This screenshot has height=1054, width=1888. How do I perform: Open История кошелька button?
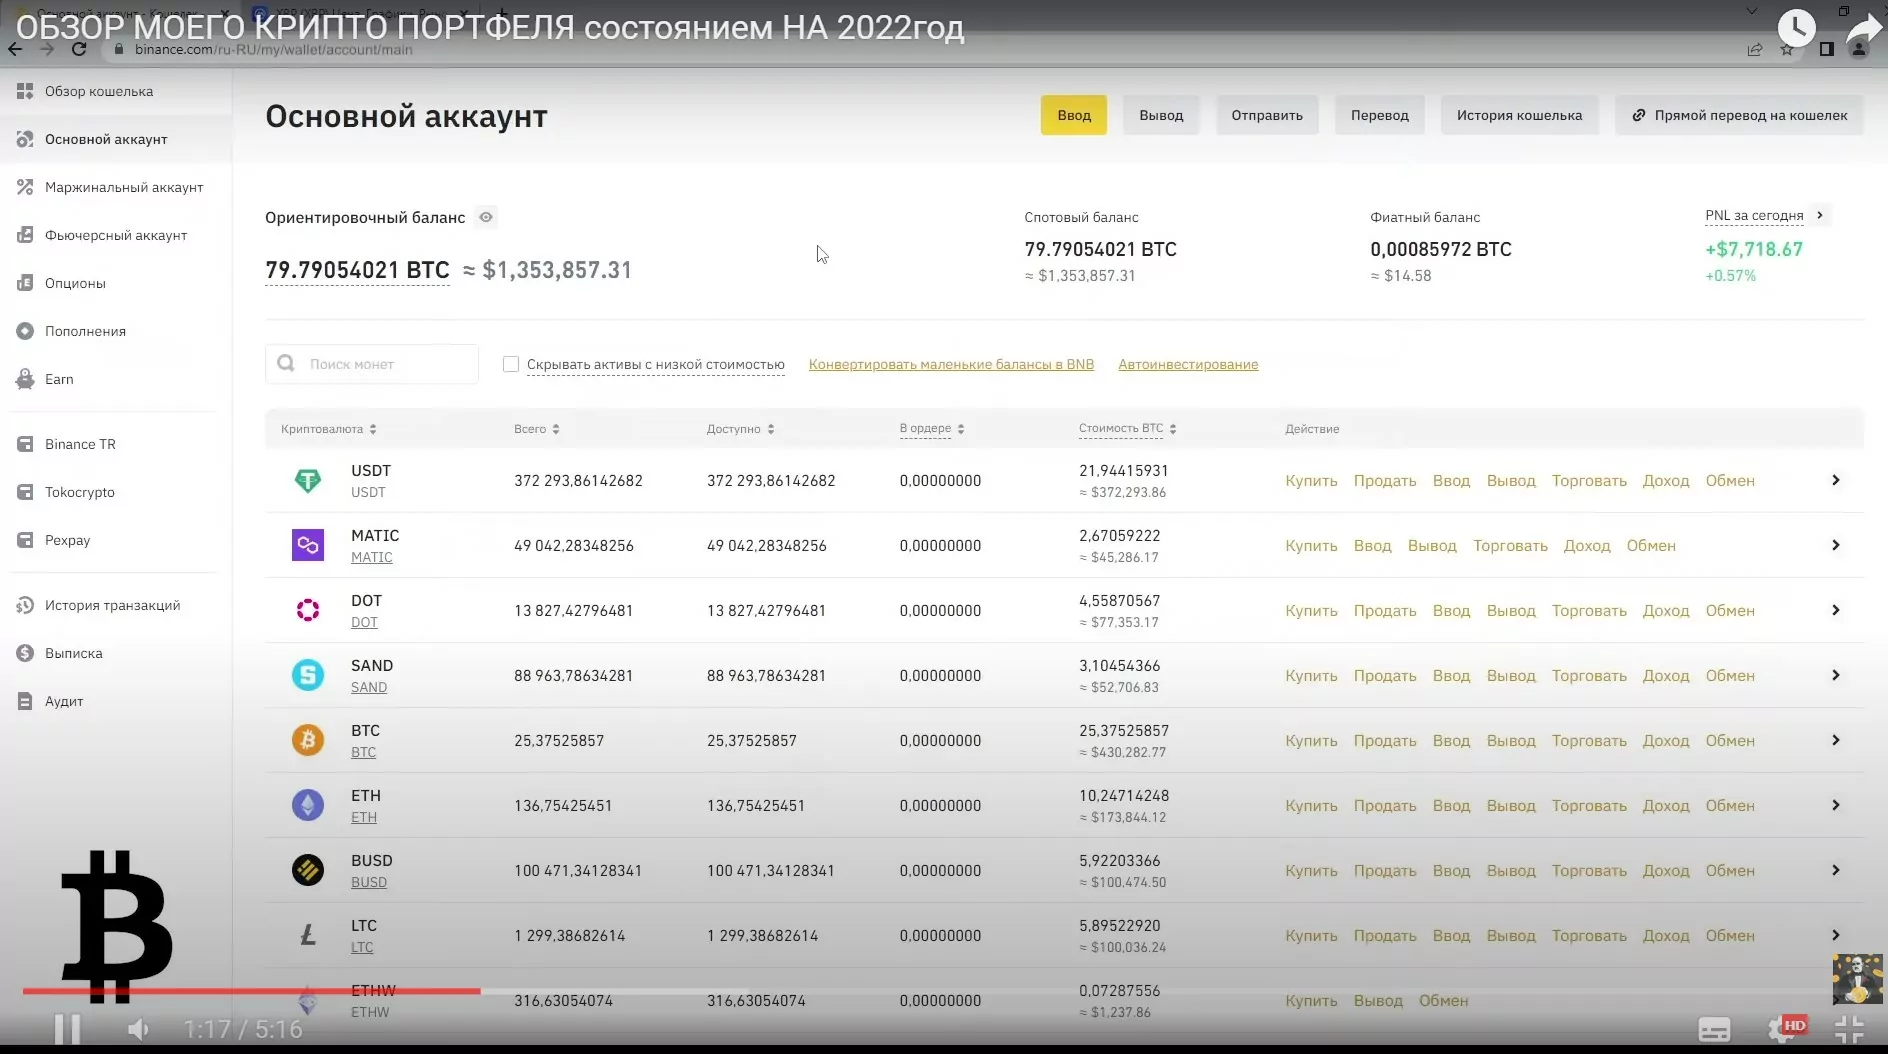(1519, 115)
